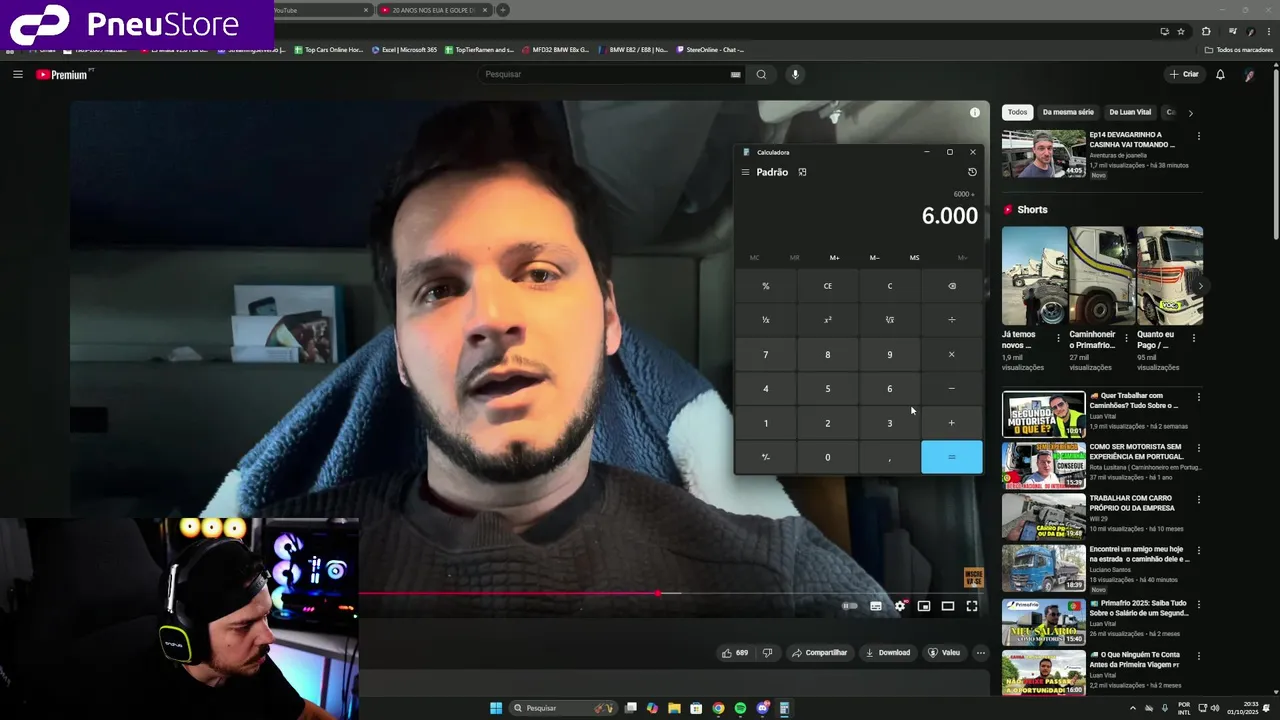Open Windows Start menu
Viewport: 1280px width, 720px height.
[x=496, y=708]
